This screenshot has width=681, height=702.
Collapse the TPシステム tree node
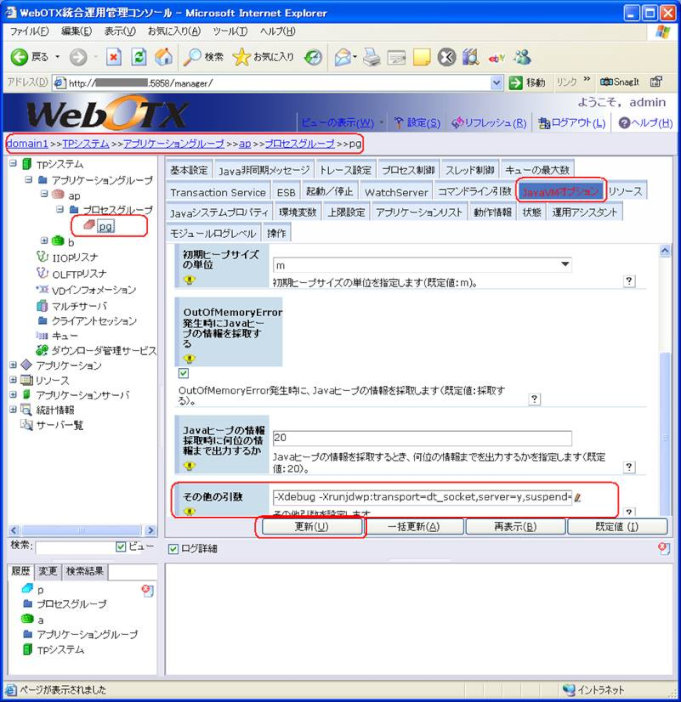click(11, 164)
